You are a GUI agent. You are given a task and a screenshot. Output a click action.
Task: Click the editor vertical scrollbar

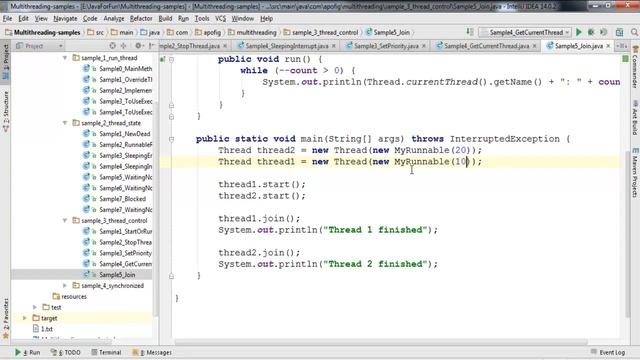pyautogui.click(x=628, y=235)
